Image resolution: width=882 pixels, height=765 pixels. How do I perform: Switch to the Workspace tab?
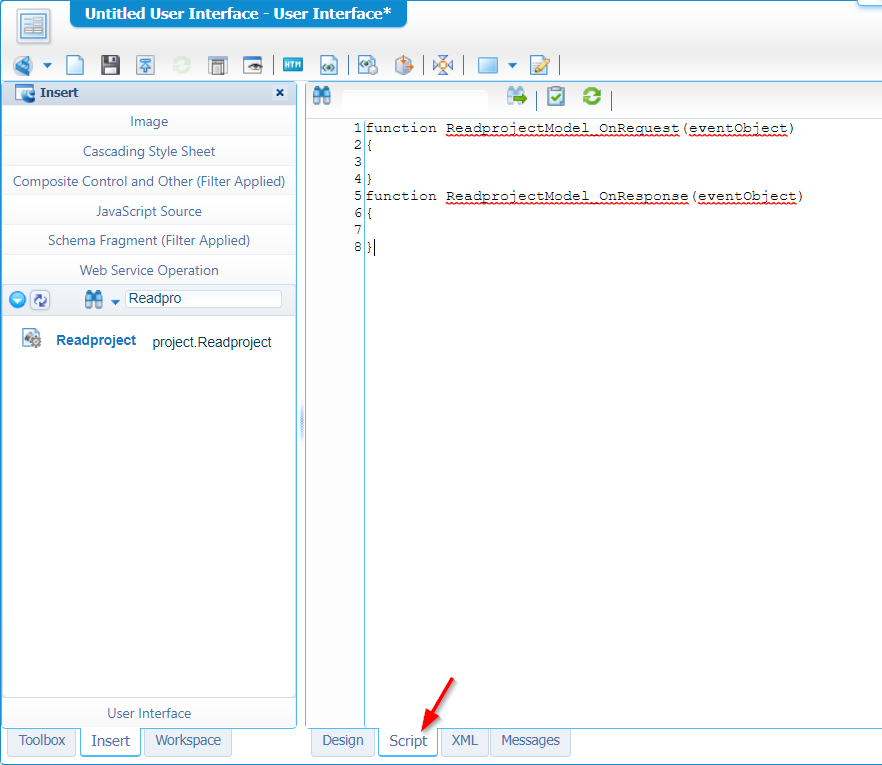(188, 741)
